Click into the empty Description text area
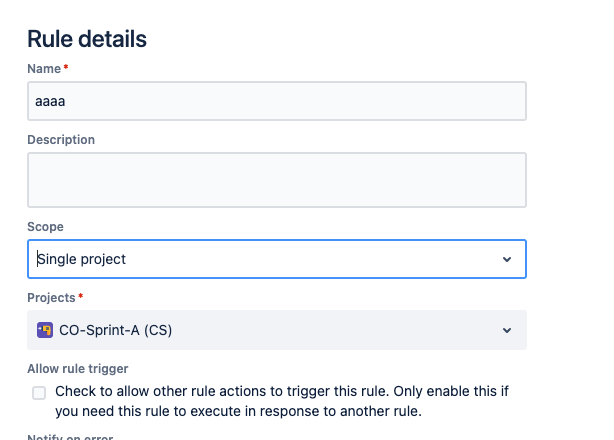This screenshot has width=614, height=440. click(277, 180)
